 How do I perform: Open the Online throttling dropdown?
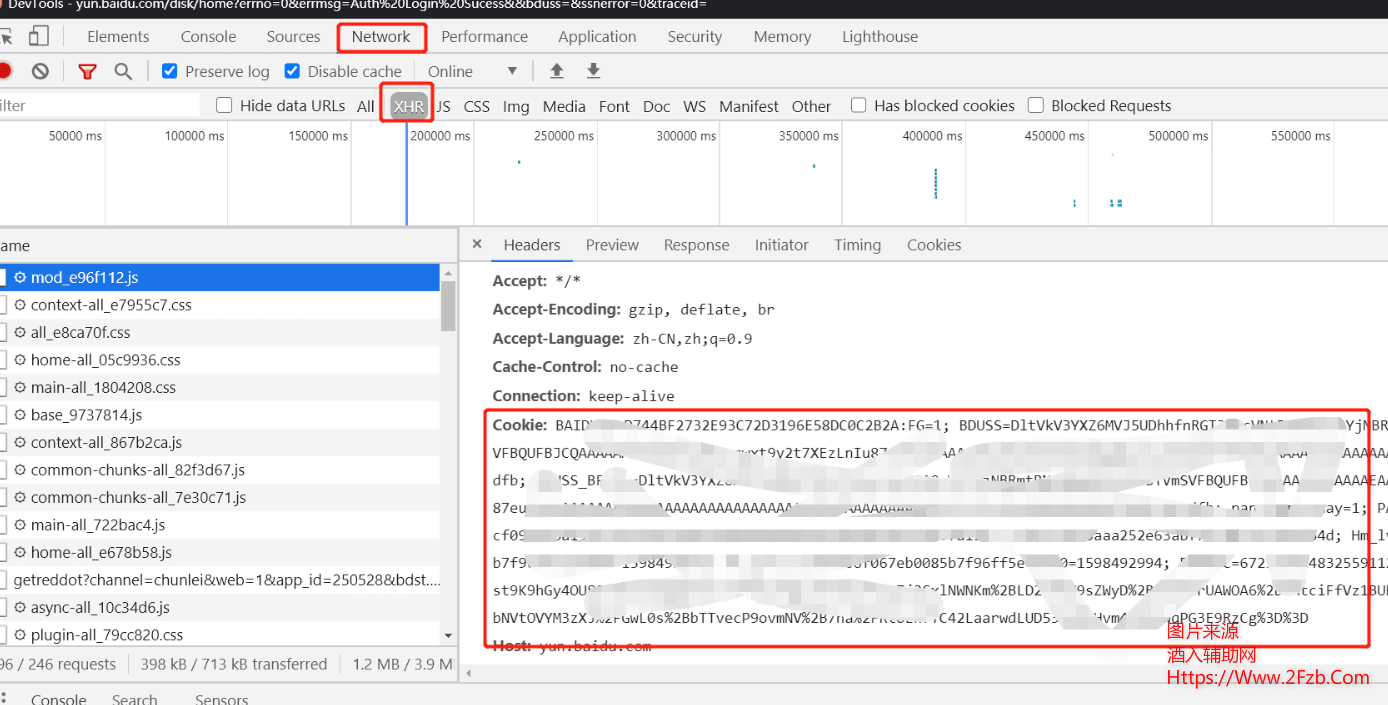point(472,71)
